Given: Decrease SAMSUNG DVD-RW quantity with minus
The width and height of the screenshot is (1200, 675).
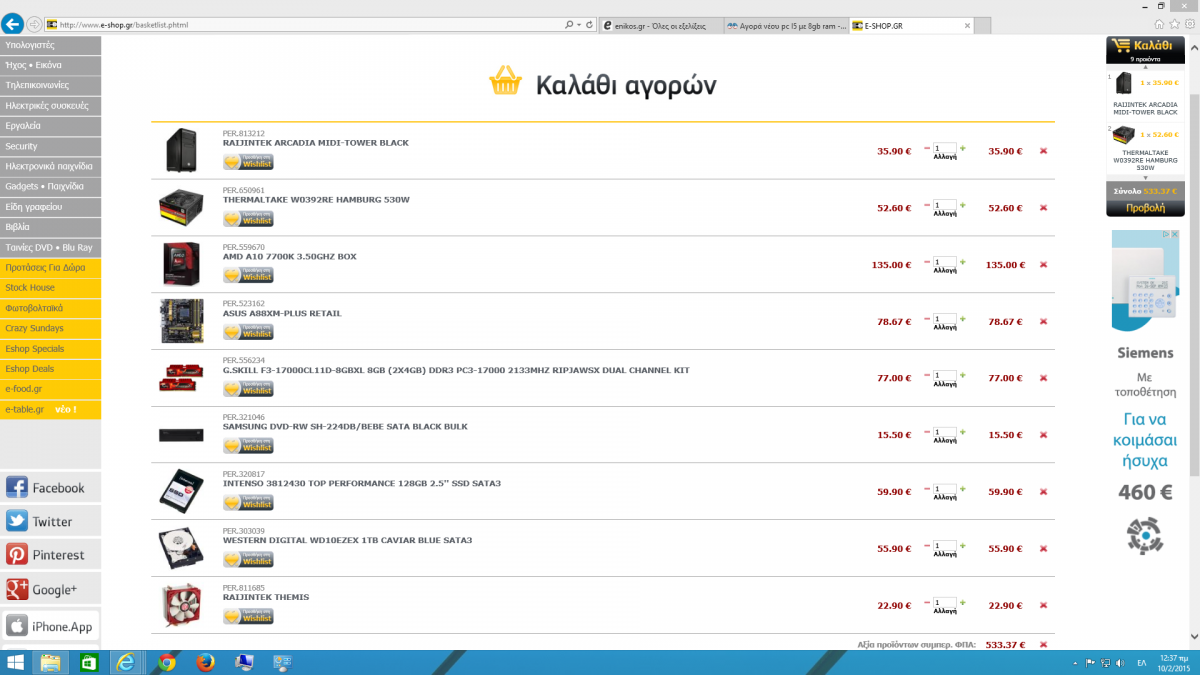Looking at the screenshot, I should pos(927,432).
